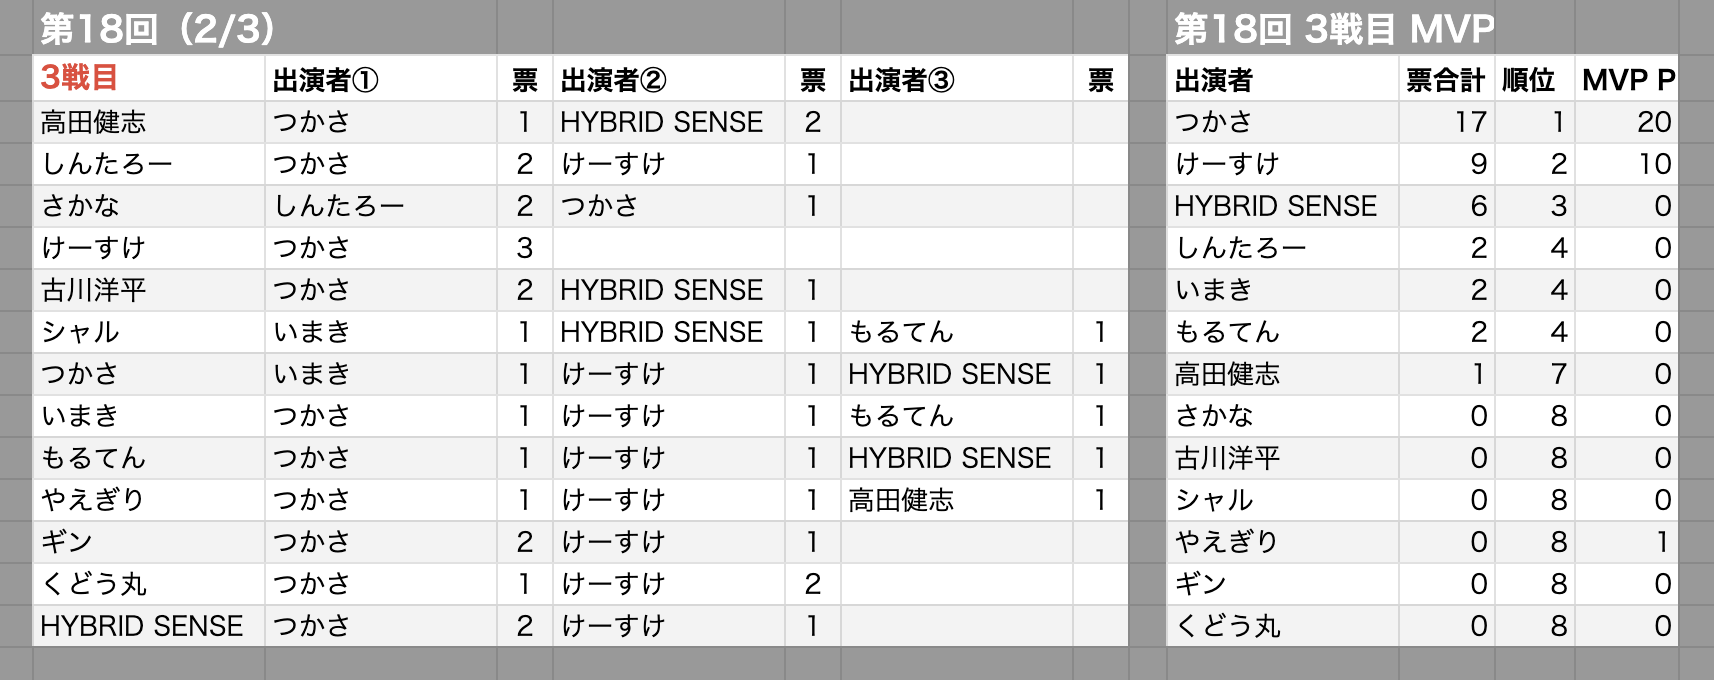Select the '第18回 3戦目 MVP' title cell

click(x=1334, y=29)
